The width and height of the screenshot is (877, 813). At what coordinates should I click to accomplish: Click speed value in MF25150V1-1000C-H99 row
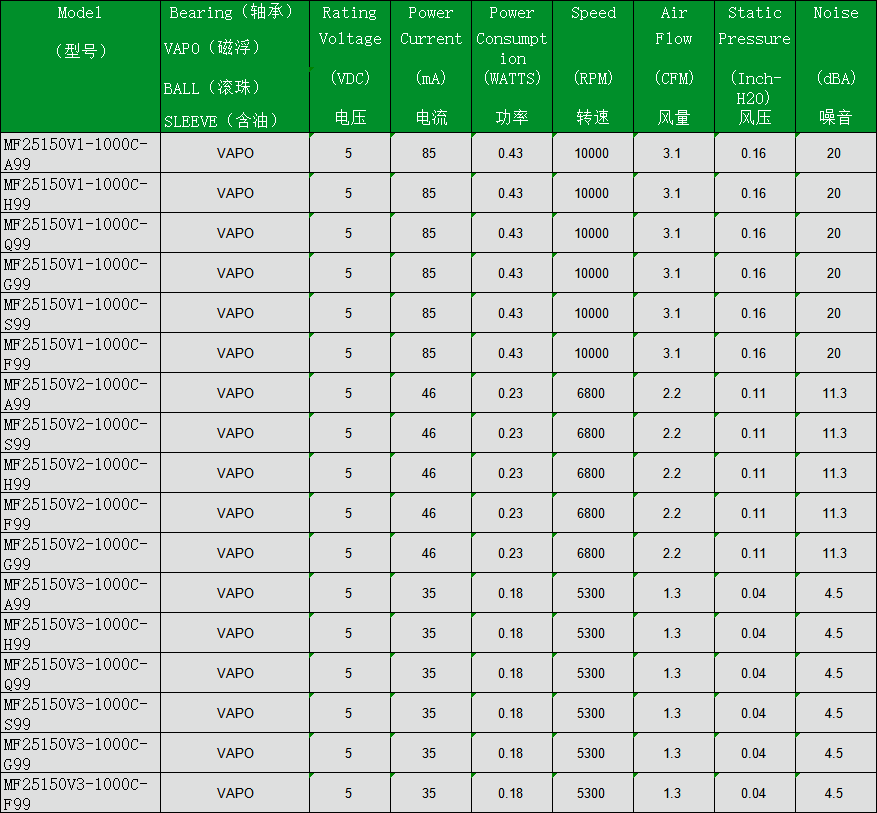[592, 193]
